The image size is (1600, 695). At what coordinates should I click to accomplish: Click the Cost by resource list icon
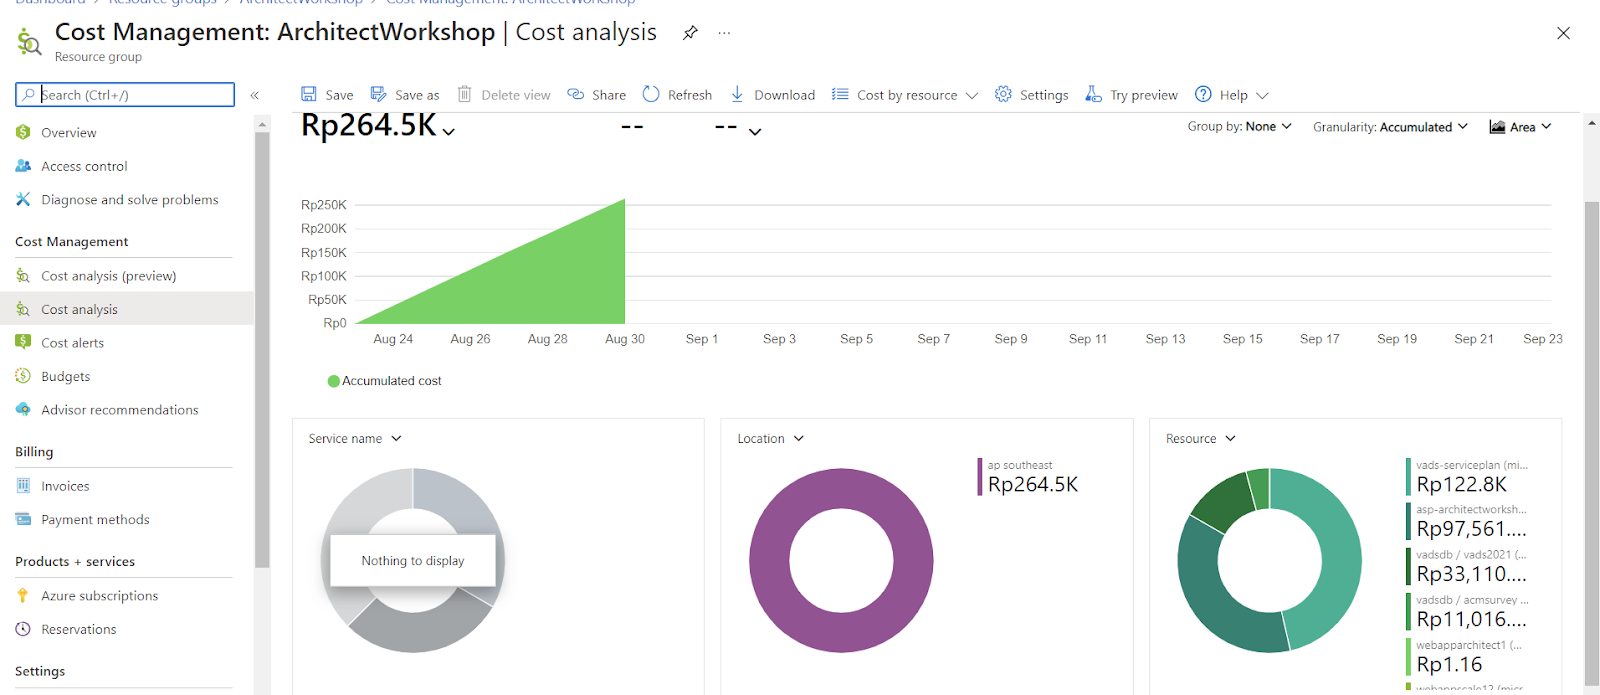(840, 94)
